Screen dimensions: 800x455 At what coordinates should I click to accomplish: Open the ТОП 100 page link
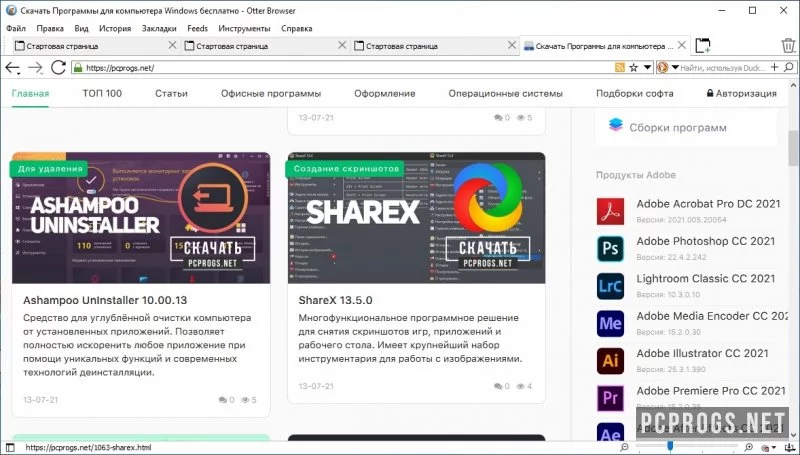pos(102,93)
